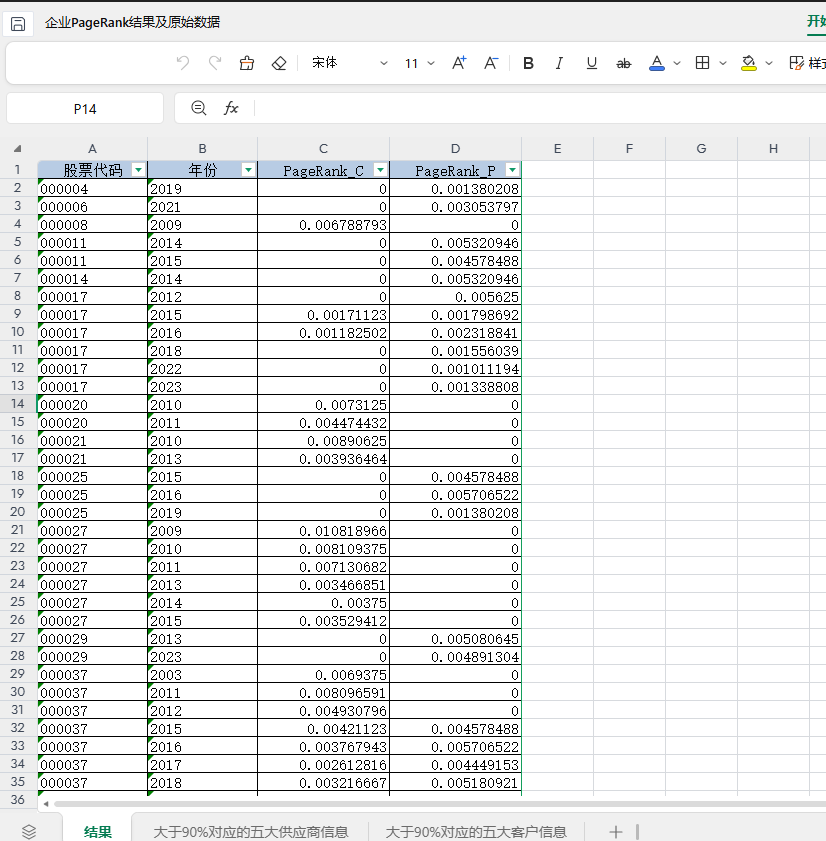Viewport: 826px width, 841px height.
Task: Increase font size with the A+ icon
Action: click(459, 63)
